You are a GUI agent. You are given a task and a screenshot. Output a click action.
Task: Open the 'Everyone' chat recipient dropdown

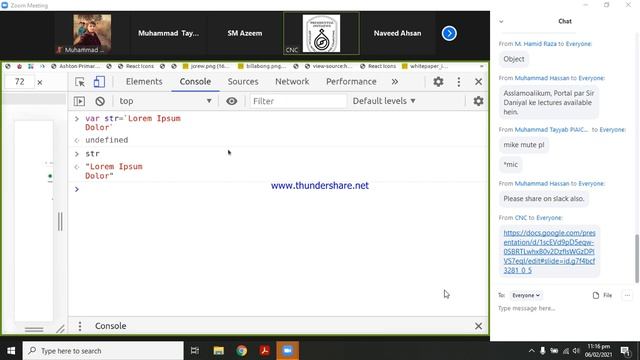[526, 295]
